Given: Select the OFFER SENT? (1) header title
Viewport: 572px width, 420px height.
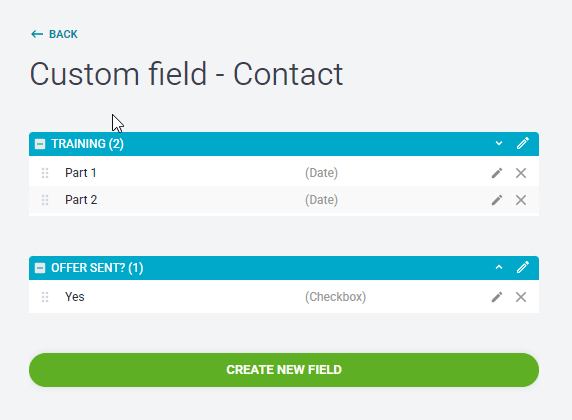Looking at the screenshot, I should pos(97,268).
